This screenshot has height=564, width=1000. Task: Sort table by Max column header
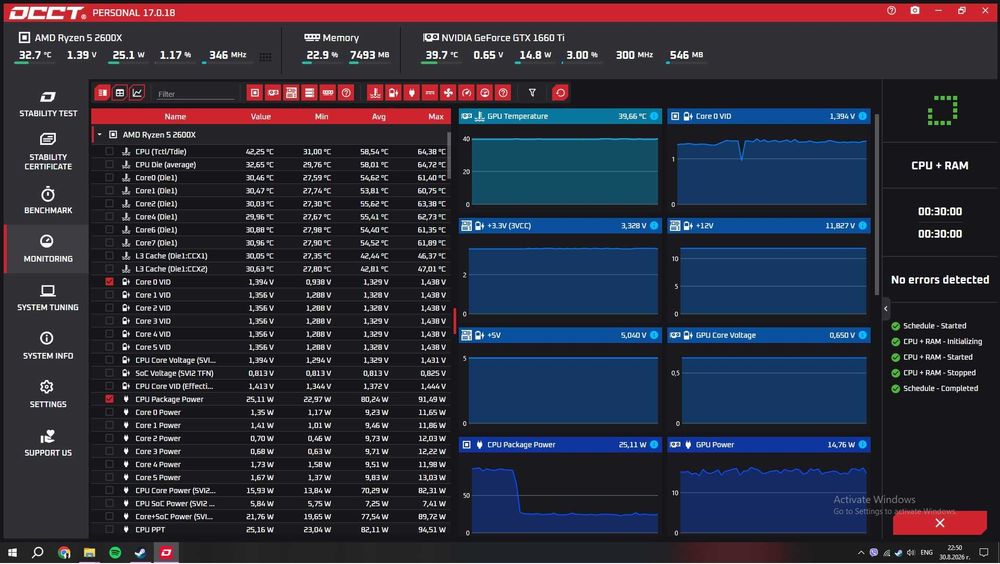tap(436, 117)
